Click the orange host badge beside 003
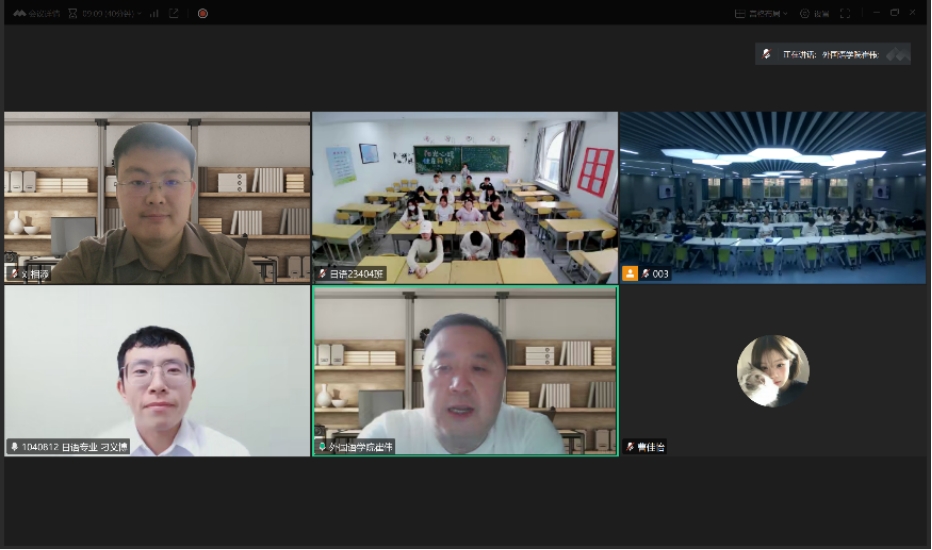Screen dimensions: 932x550 (630, 273)
